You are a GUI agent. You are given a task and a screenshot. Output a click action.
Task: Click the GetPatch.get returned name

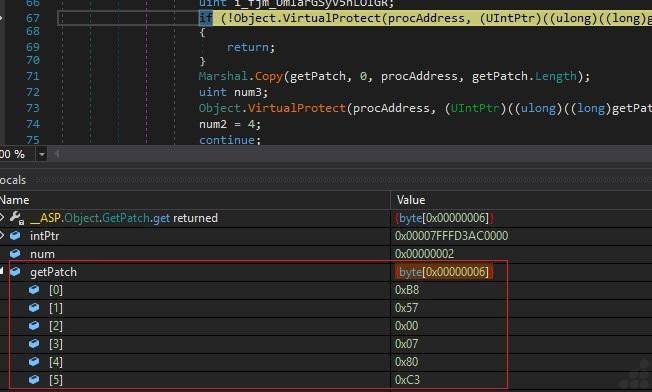pos(123,218)
